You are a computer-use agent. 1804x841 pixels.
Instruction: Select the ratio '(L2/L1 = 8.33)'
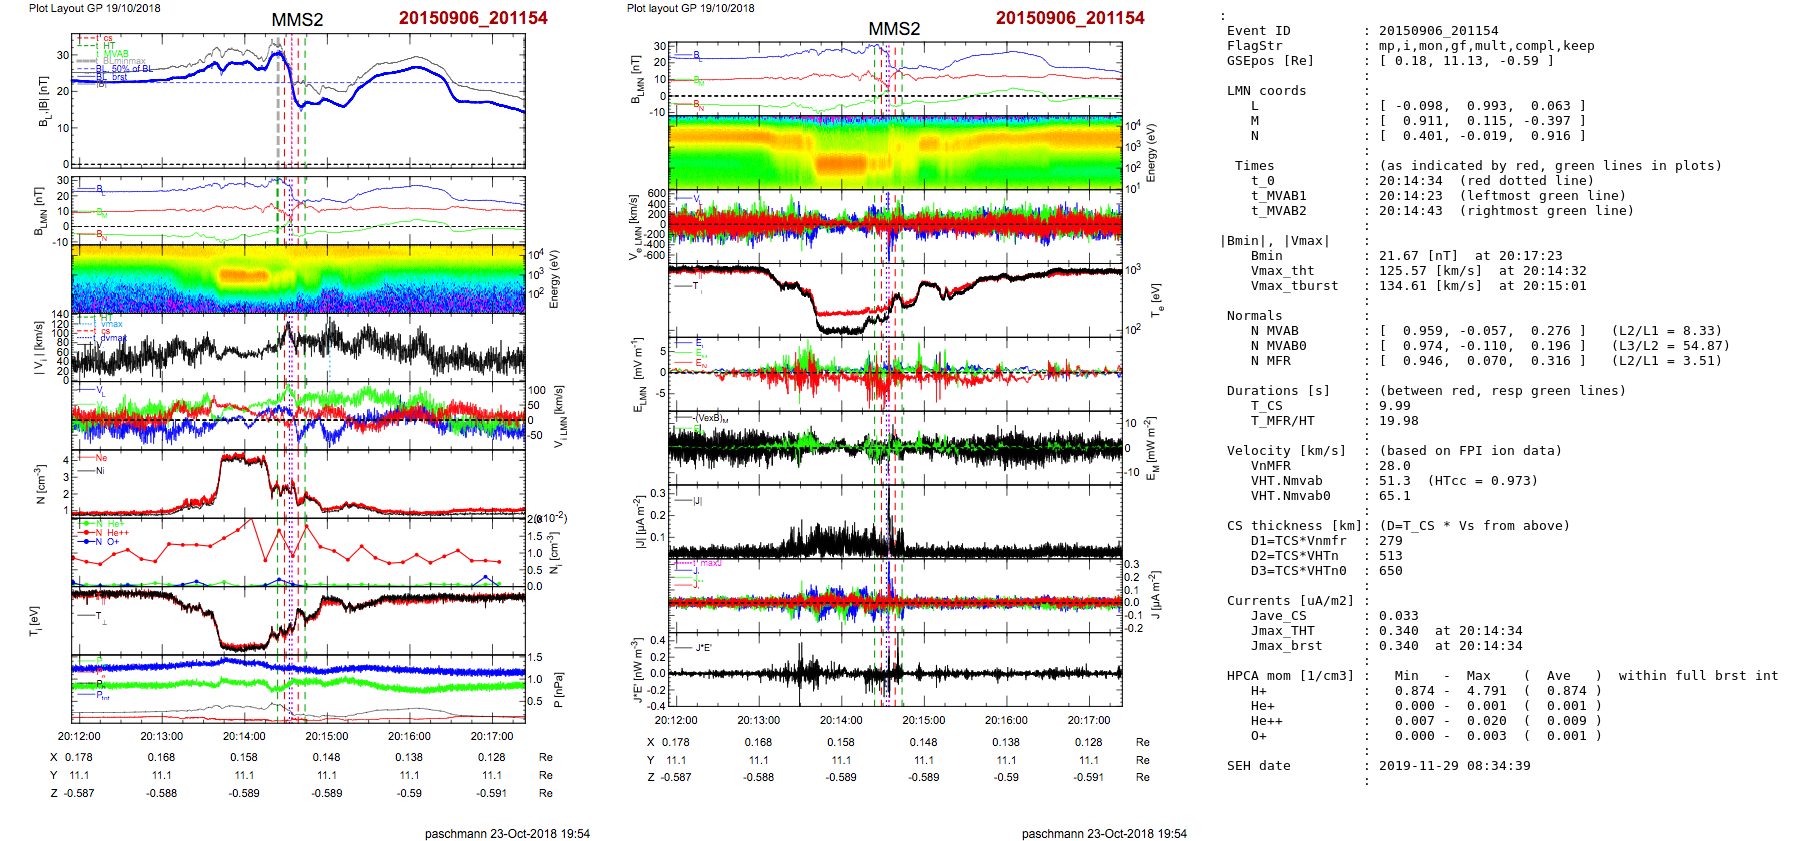pyautogui.click(x=1666, y=331)
